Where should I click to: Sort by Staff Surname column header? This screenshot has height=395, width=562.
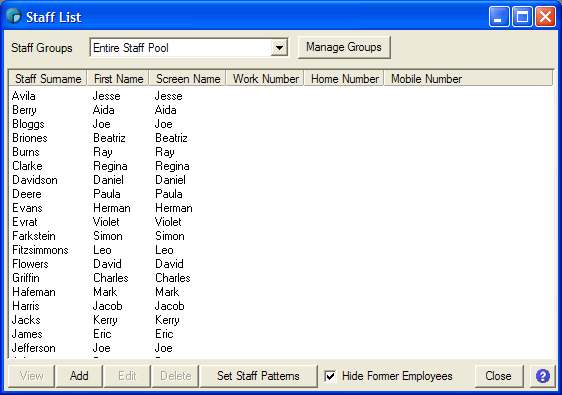[x=48, y=78]
